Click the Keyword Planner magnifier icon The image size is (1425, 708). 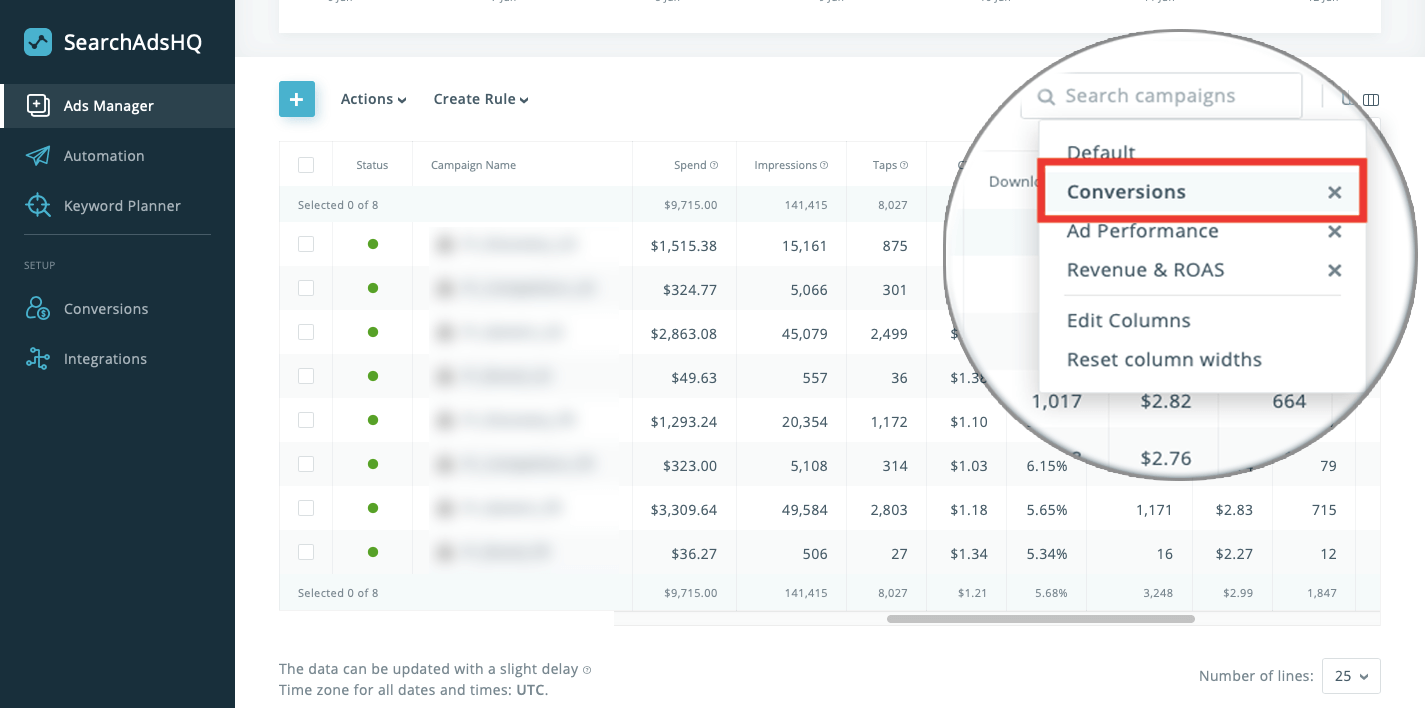tap(38, 205)
